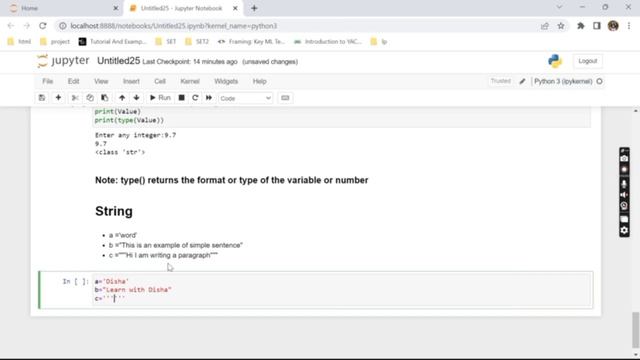Open the File menu
The width and height of the screenshot is (640, 360).
coord(48,81)
